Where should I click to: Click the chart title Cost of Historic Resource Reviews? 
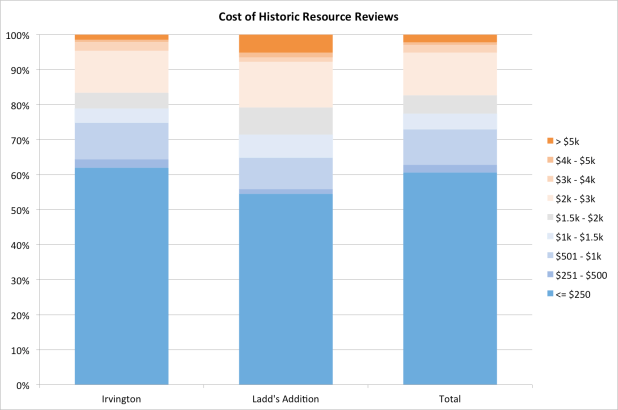coord(308,16)
